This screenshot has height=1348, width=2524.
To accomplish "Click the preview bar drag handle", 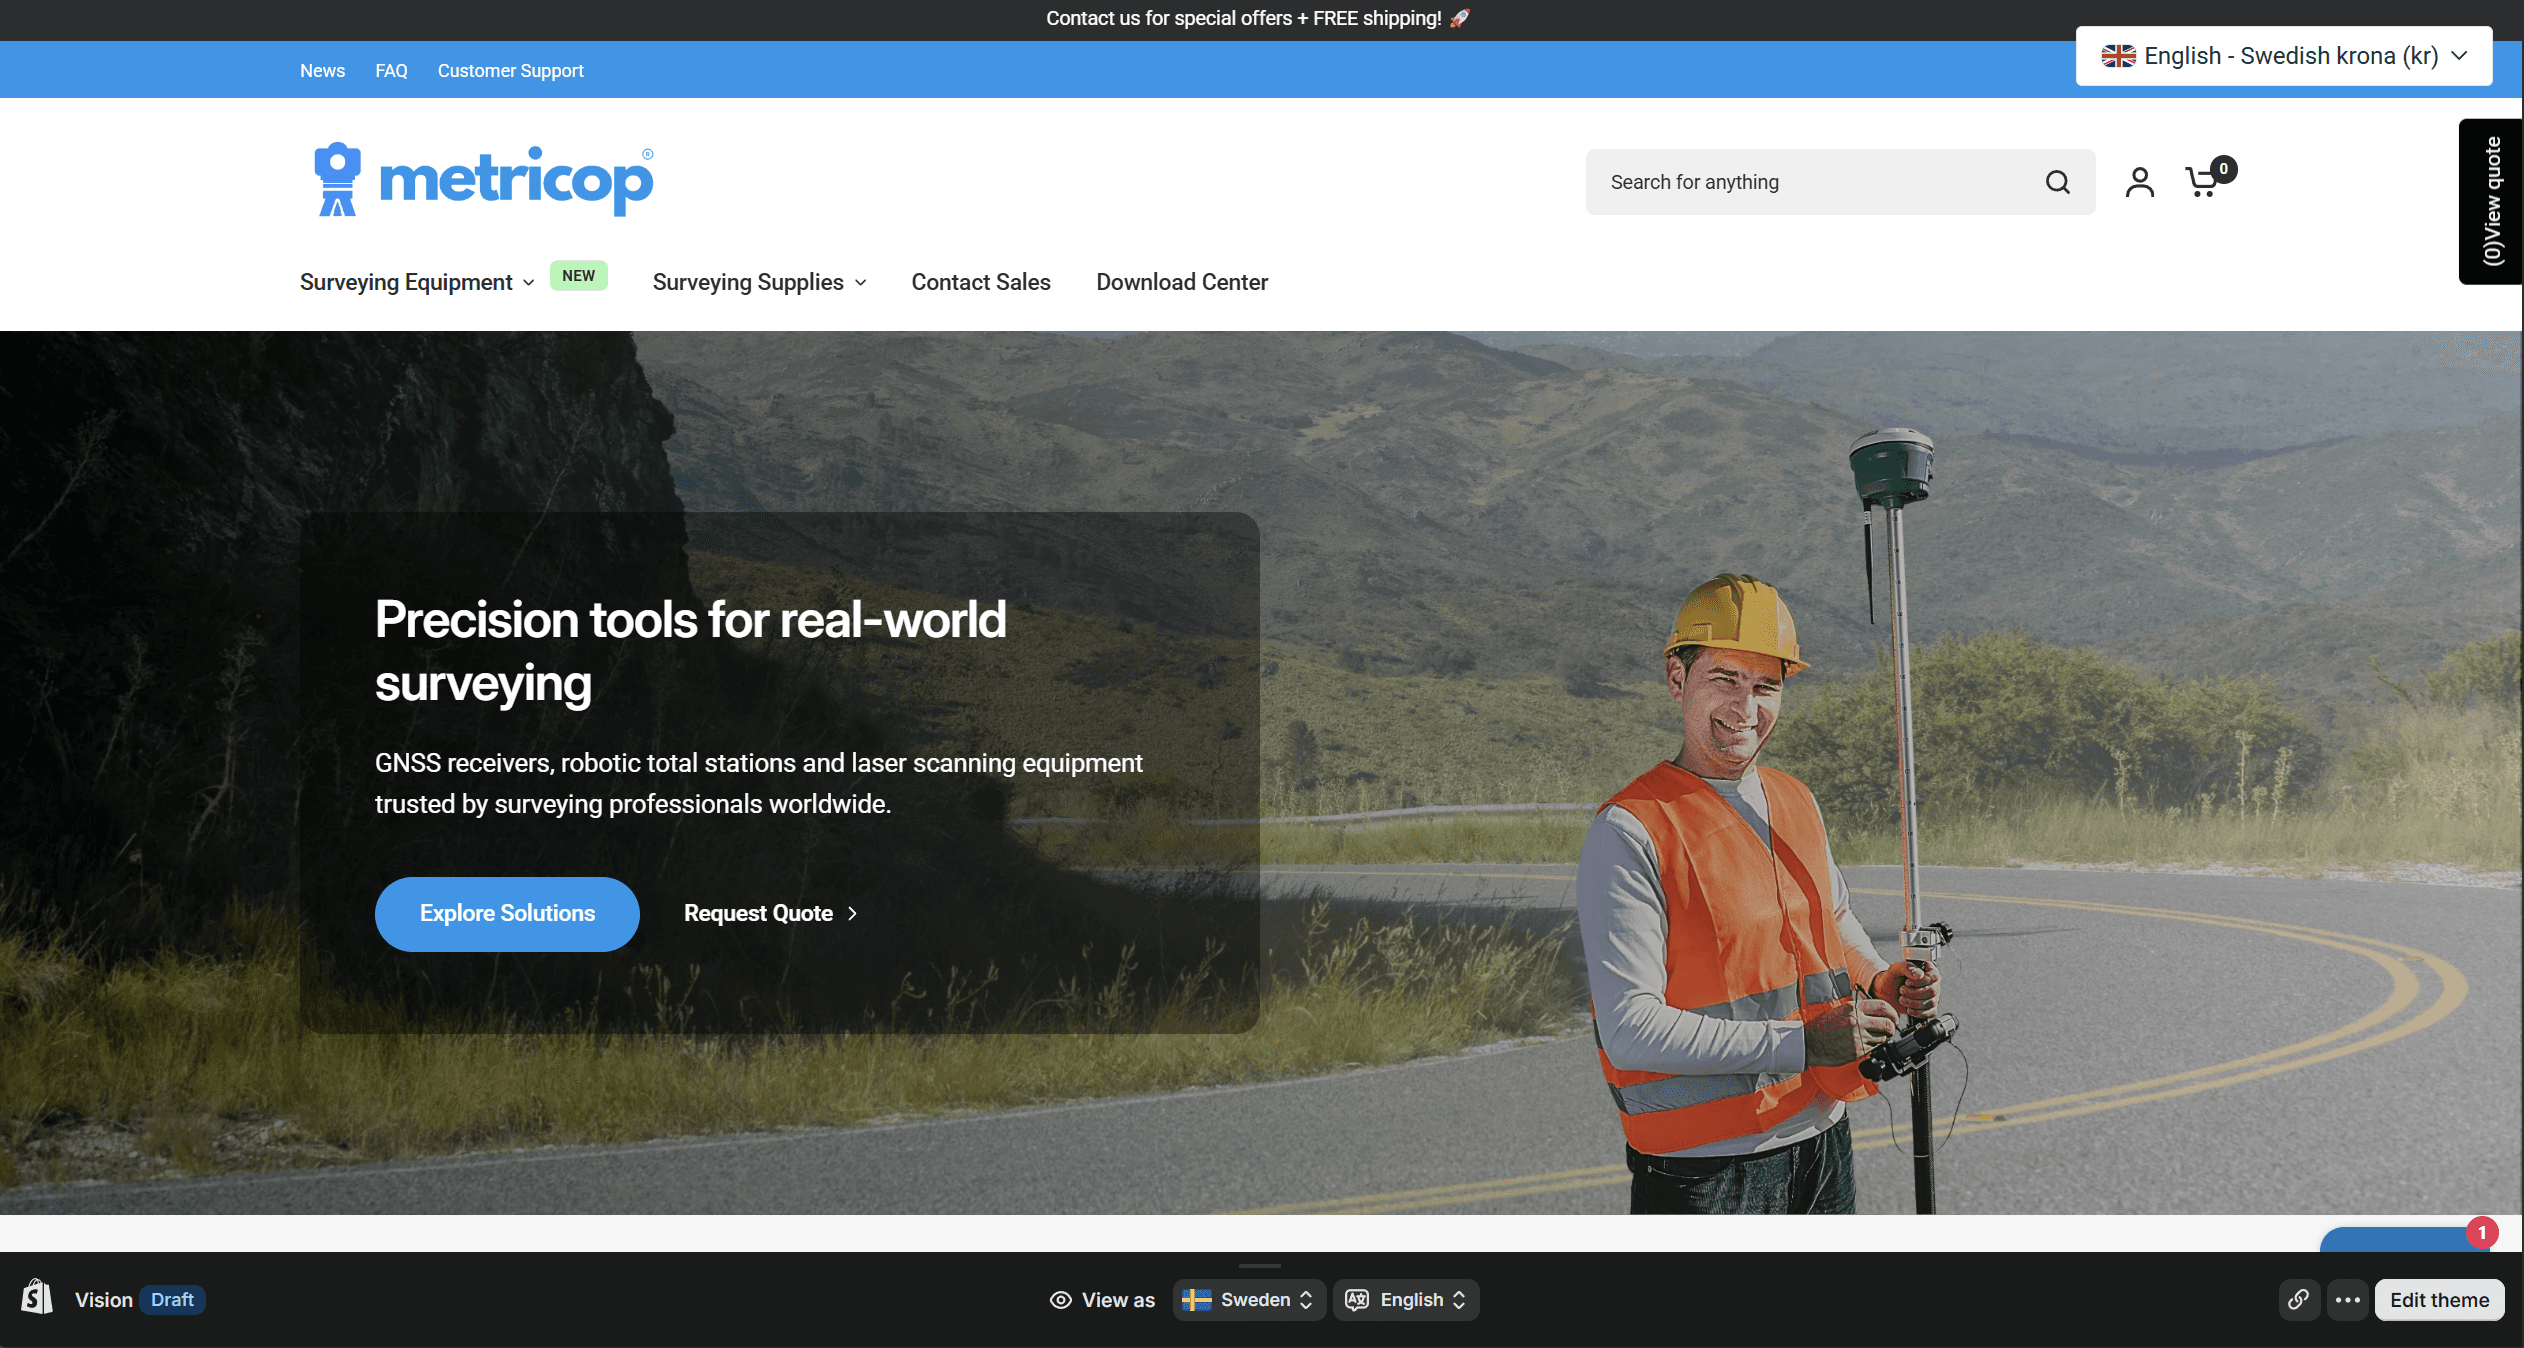I will (1260, 1265).
